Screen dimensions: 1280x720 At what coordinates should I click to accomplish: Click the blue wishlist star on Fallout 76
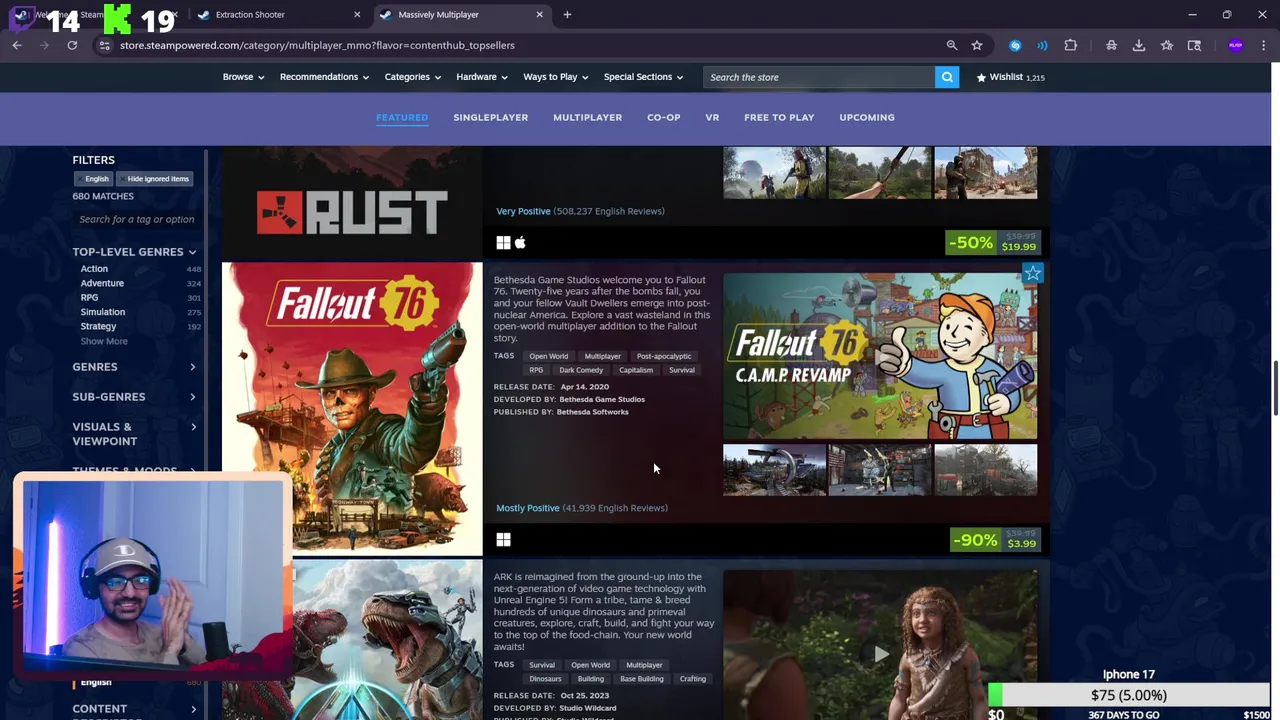point(1032,273)
